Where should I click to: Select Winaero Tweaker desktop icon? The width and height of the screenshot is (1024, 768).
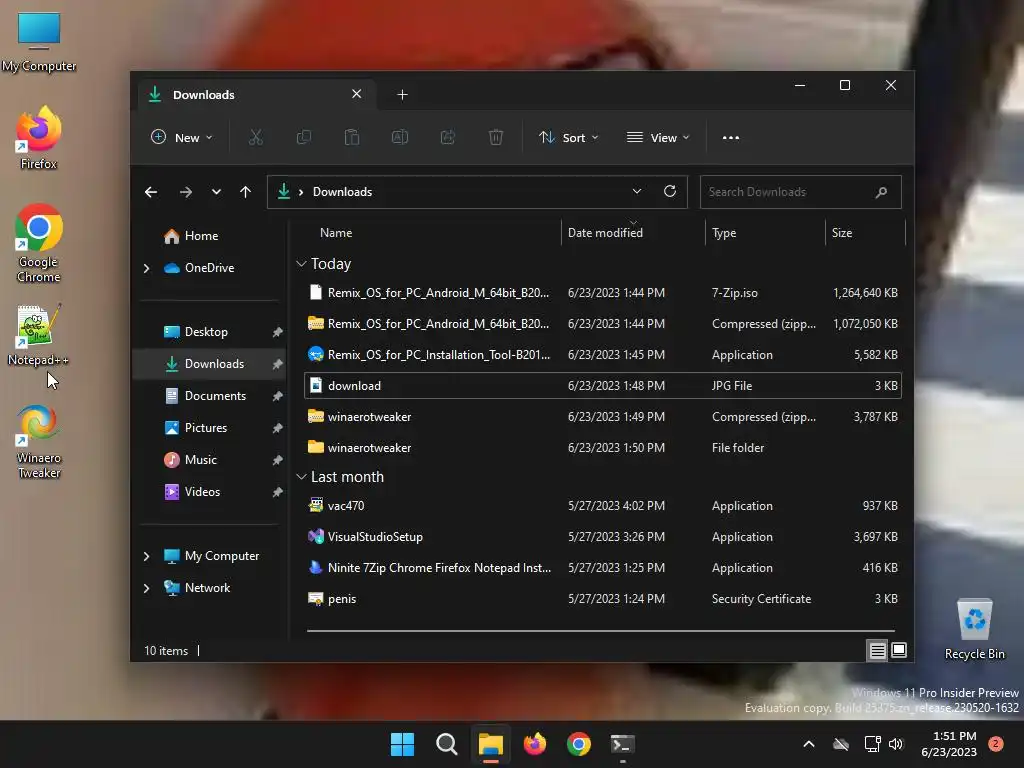tap(39, 441)
